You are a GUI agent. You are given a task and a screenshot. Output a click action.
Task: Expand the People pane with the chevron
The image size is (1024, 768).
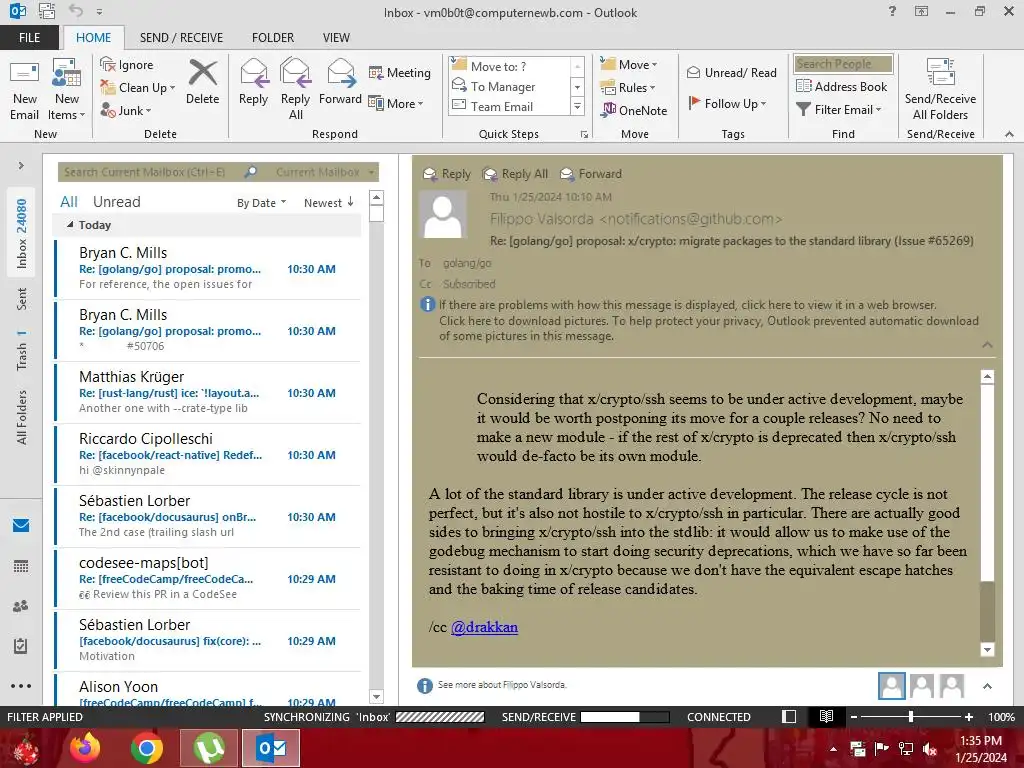pyautogui.click(x=987, y=686)
